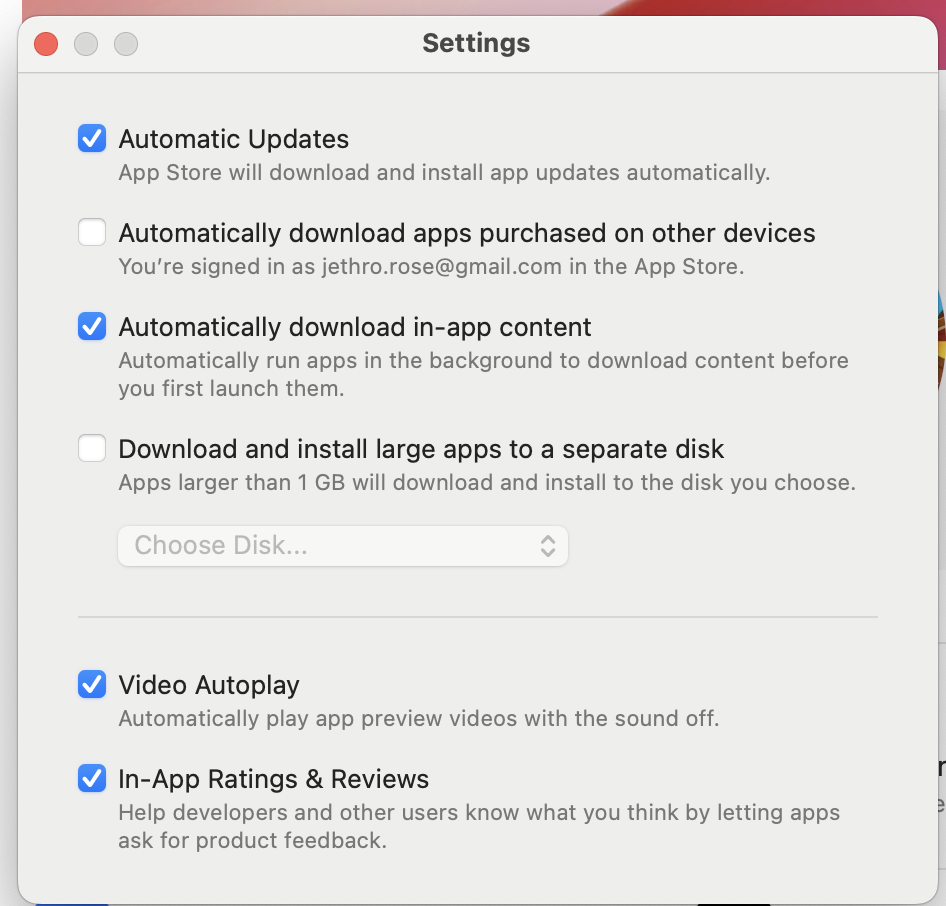Enable automatic download of purchased apps checkbox

[92, 232]
